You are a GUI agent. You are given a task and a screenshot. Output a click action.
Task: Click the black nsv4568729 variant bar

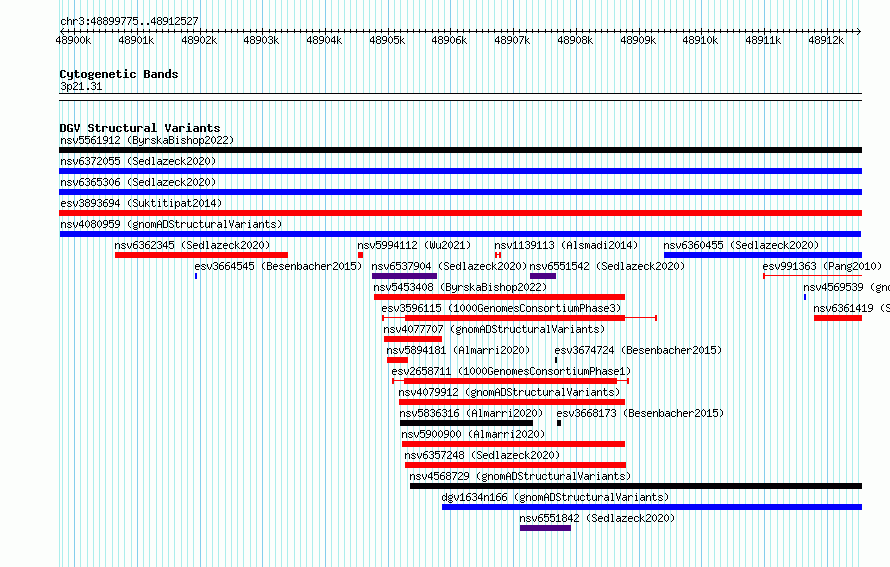[x=636, y=486]
